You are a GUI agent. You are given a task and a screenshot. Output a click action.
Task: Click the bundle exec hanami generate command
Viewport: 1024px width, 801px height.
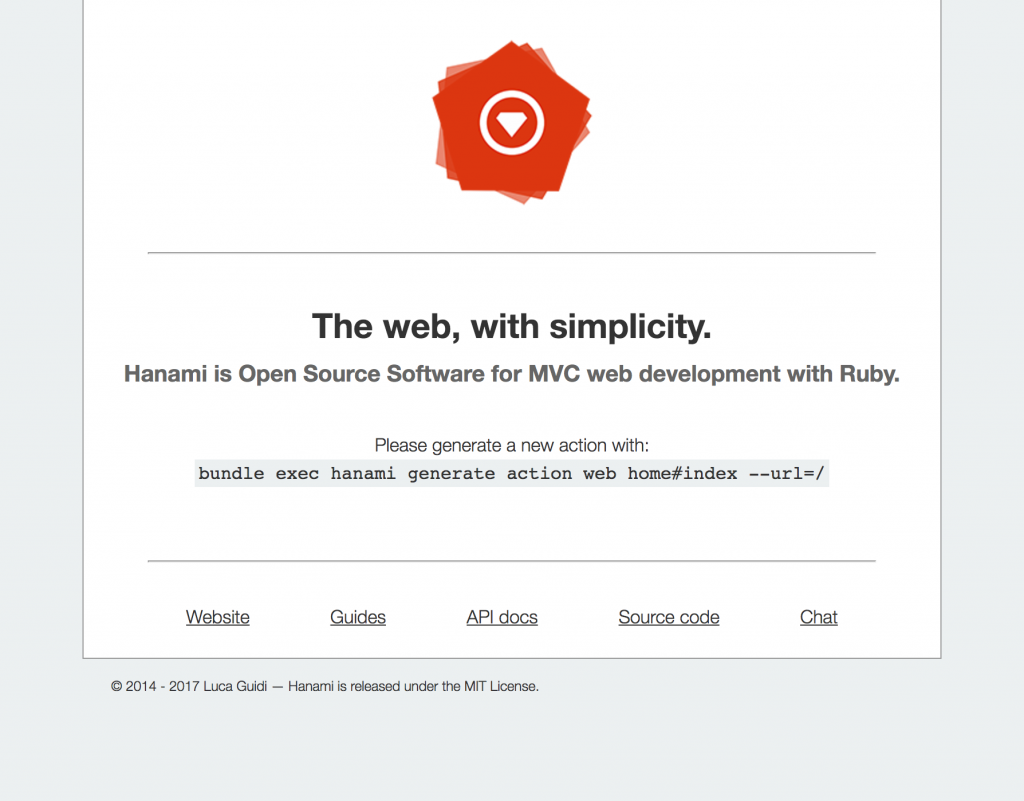coord(512,473)
